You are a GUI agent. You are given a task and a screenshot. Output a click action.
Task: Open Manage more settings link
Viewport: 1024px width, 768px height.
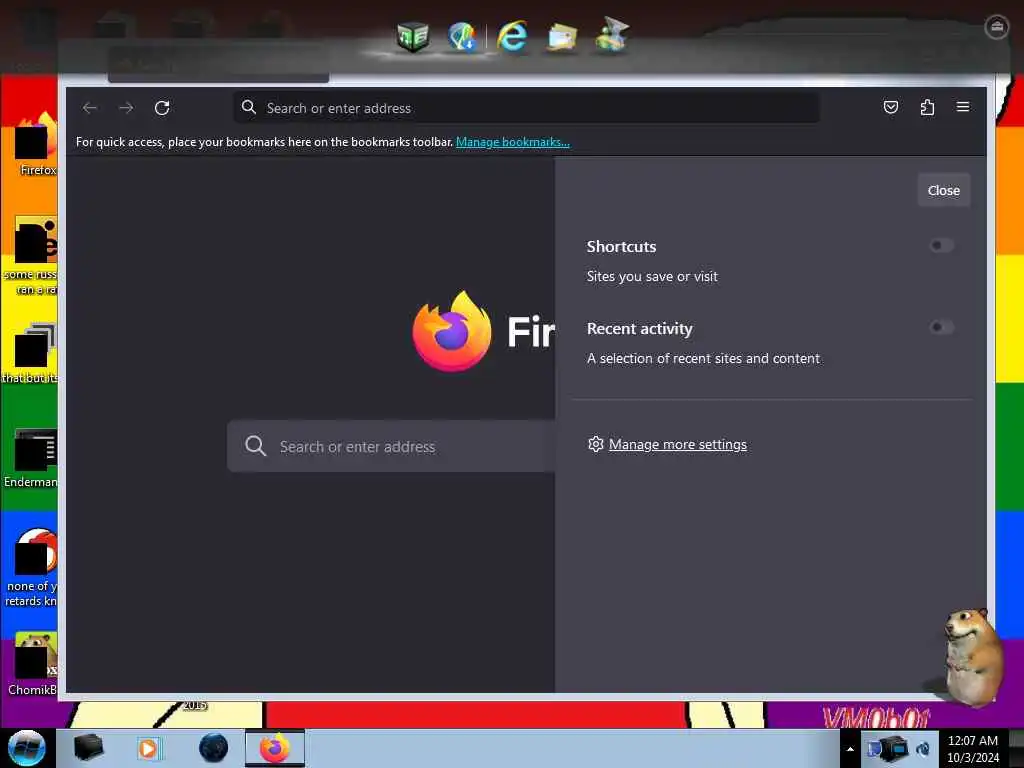[x=678, y=444]
